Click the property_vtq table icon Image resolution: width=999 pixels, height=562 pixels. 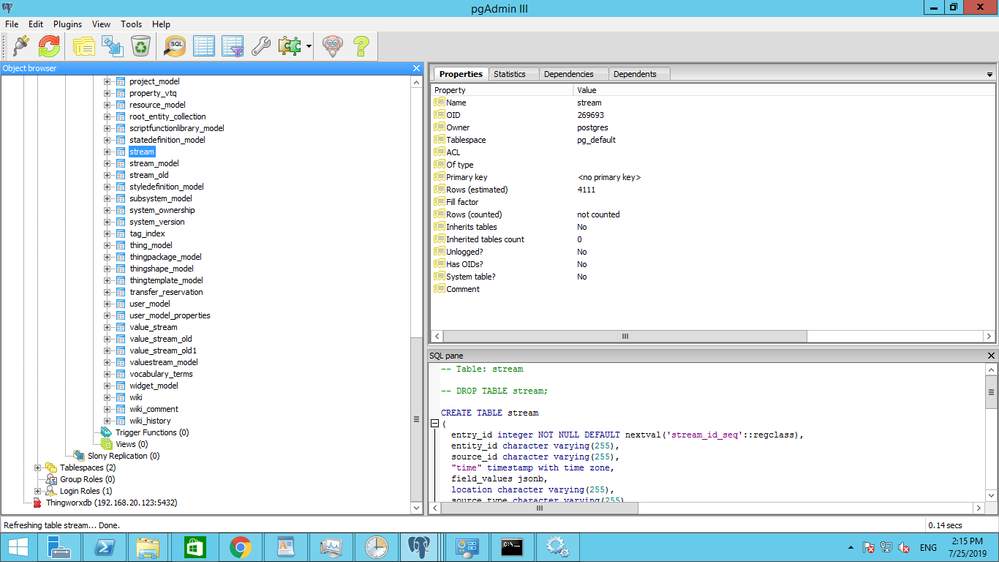tap(120, 93)
